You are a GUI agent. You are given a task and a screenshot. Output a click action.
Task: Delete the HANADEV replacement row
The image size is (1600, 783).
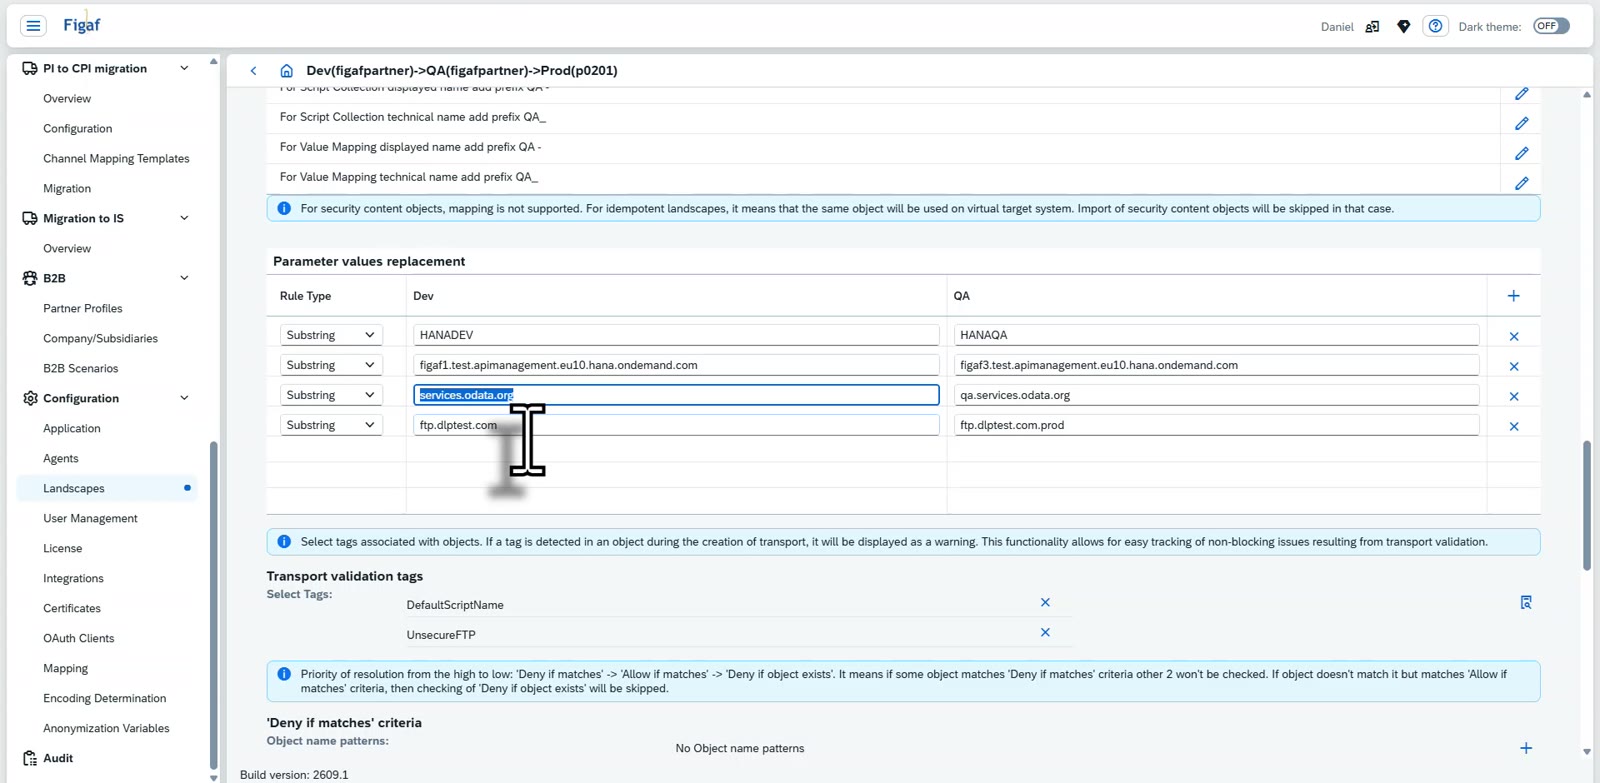(x=1514, y=337)
